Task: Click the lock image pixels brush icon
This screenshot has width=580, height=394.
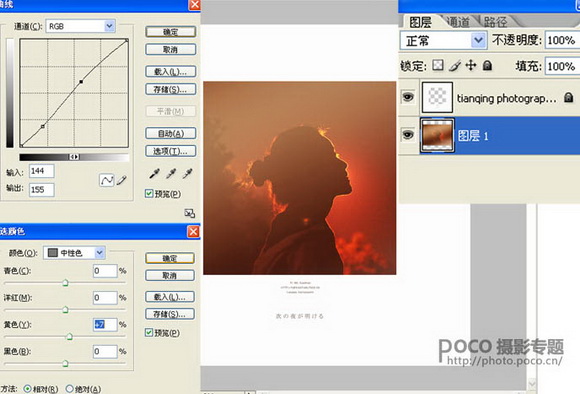Action: click(x=455, y=65)
